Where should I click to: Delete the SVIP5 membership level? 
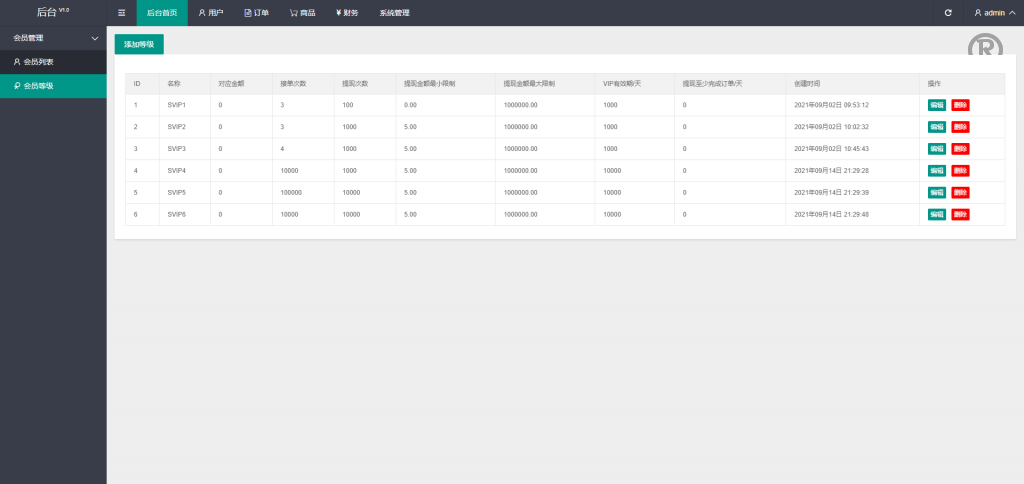[x=960, y=192]
